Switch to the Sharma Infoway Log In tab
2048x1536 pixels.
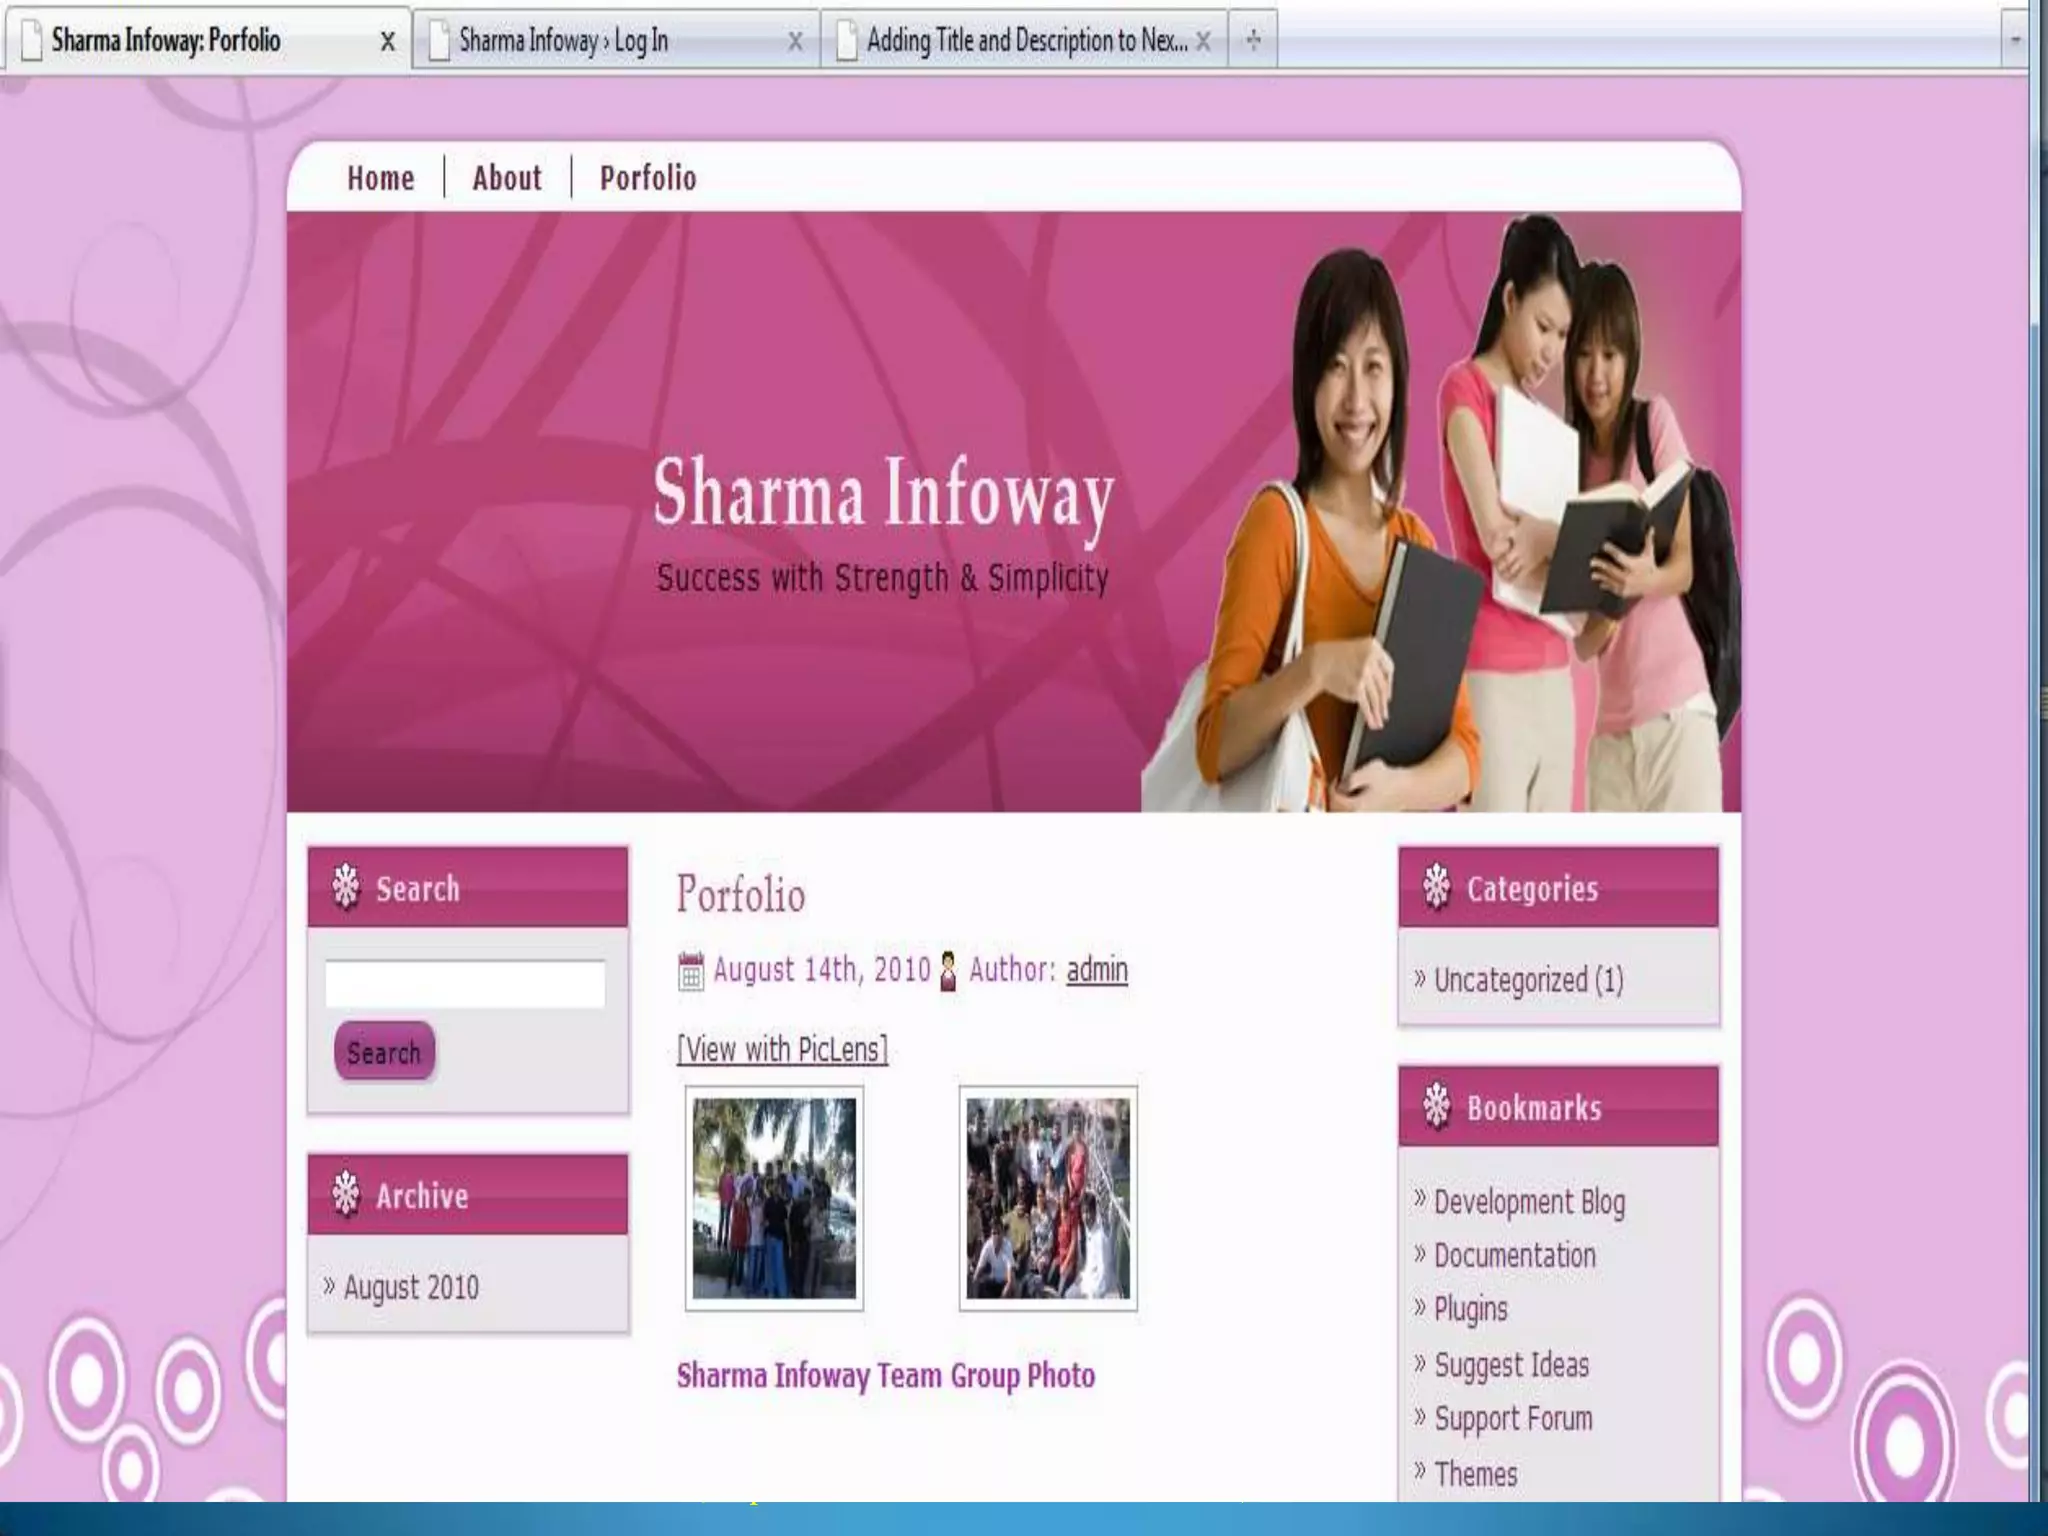point(615,40)
